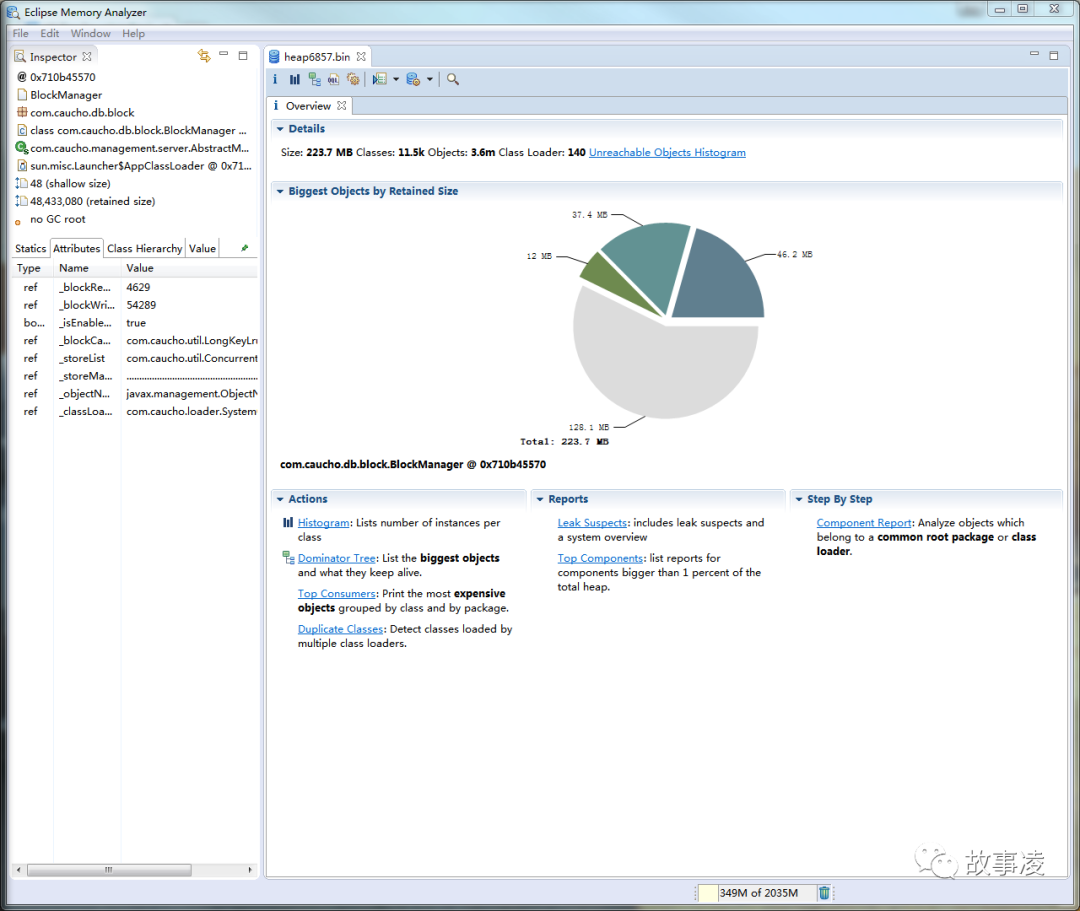
Task: Open the Duplicate Classes link
Action: pos(340,629)
